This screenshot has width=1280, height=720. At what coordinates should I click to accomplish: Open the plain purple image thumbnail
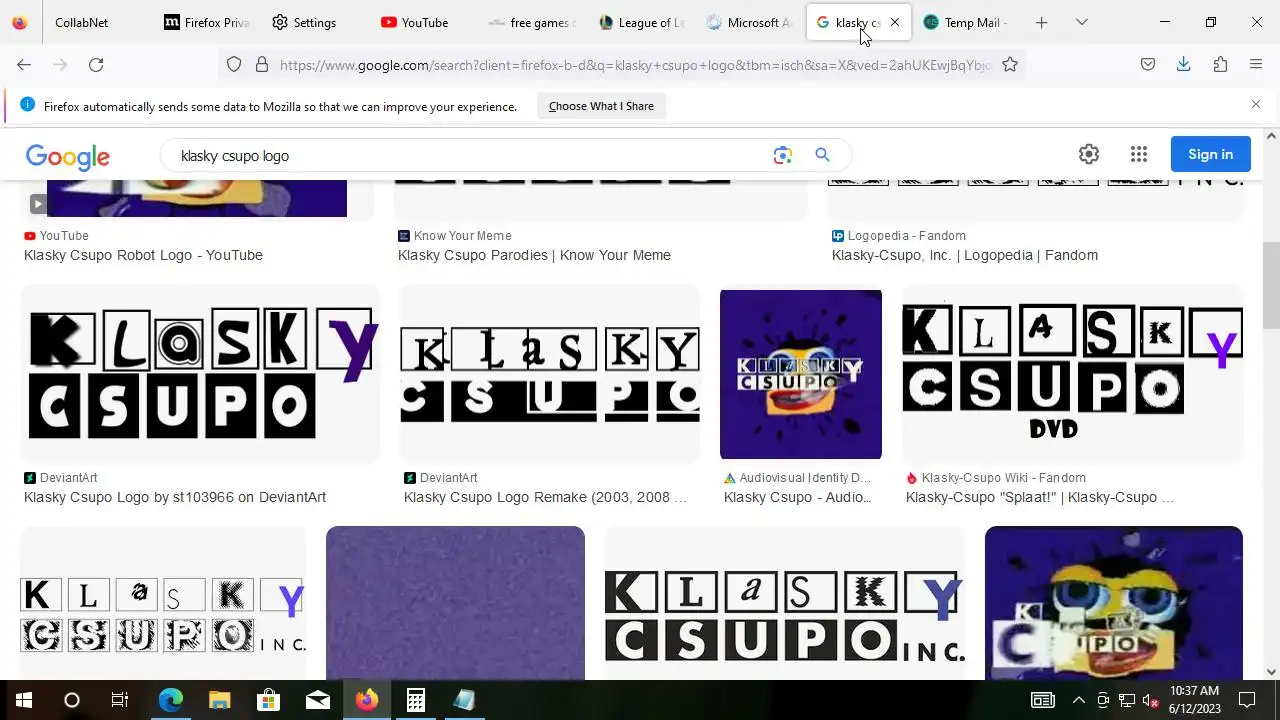coord(455,603)
